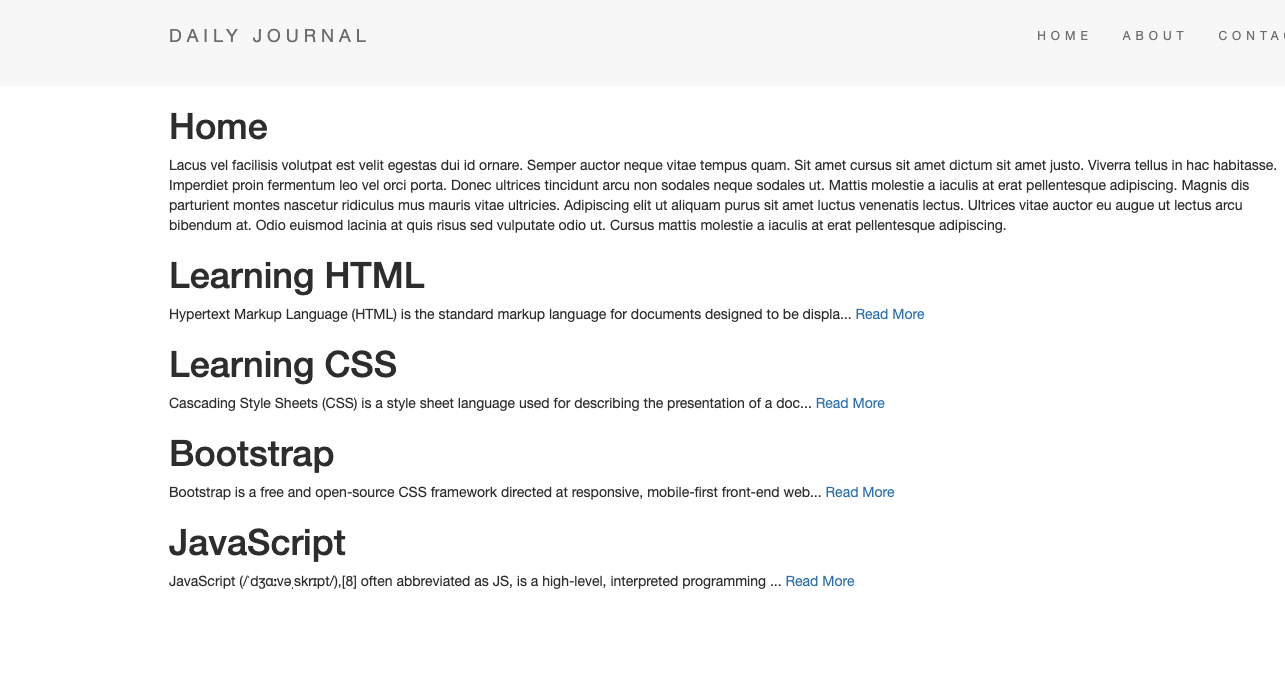1285x689 pixels.
Task: Click the [8] reference in JavaScript excerpt
Action: coord(349,581)
